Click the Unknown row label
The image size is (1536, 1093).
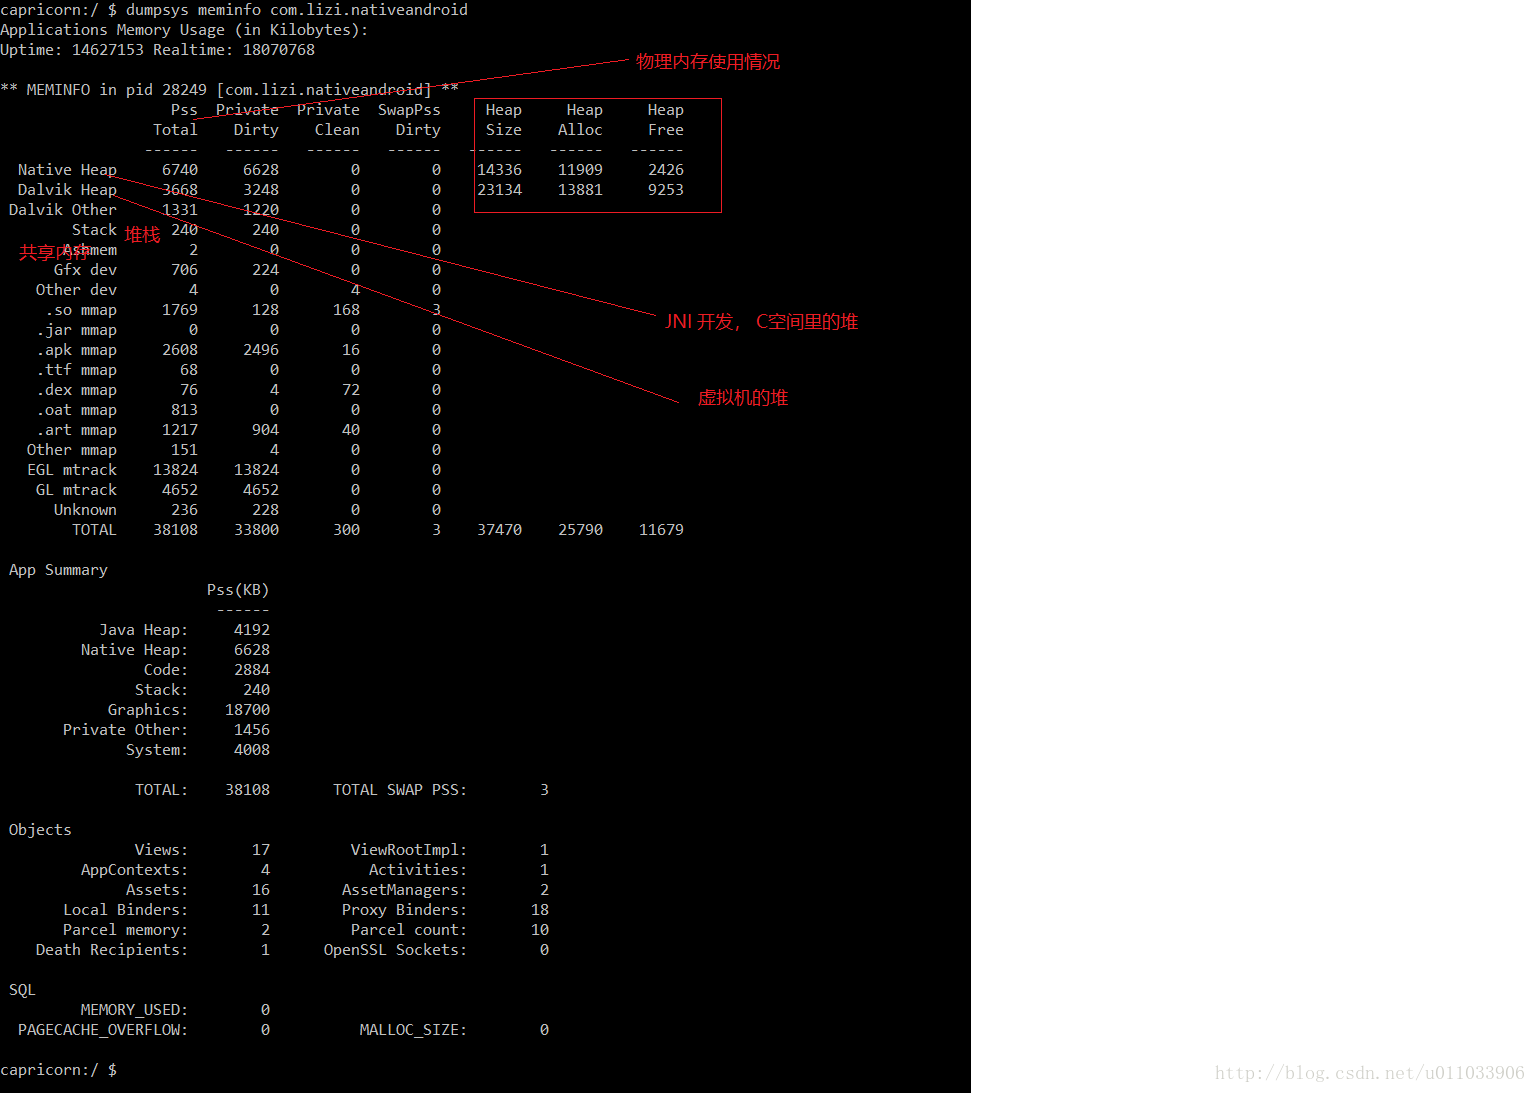pyautogui.click(x=85, y=510)
